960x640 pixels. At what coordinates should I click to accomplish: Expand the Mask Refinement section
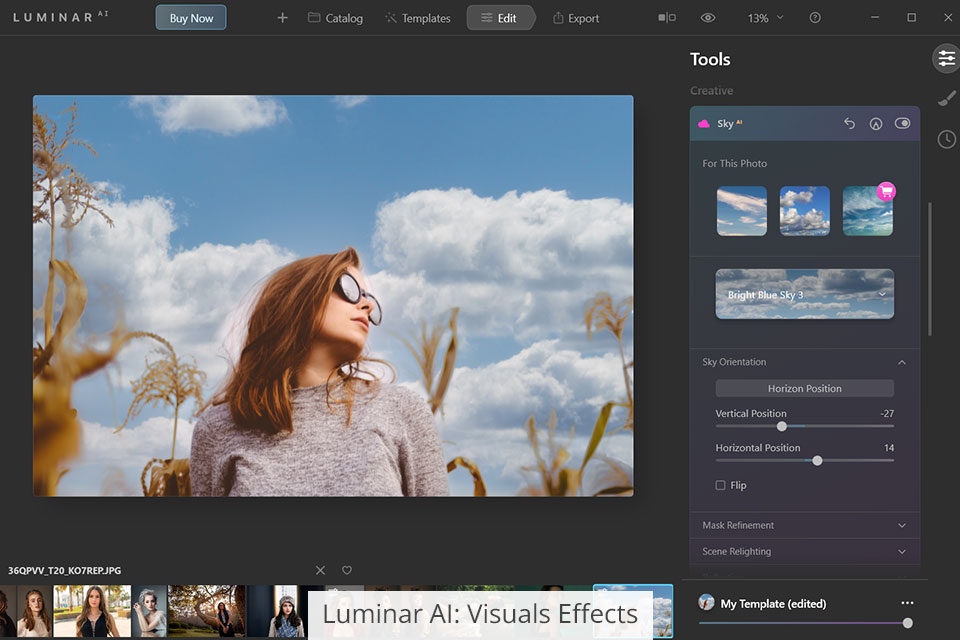point(804,525)
